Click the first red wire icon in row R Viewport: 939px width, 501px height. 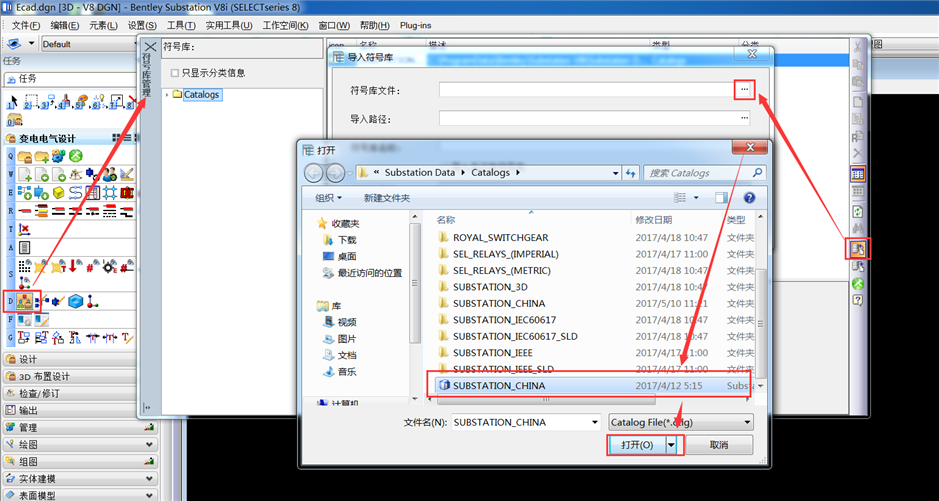click(x=25, y=211)
